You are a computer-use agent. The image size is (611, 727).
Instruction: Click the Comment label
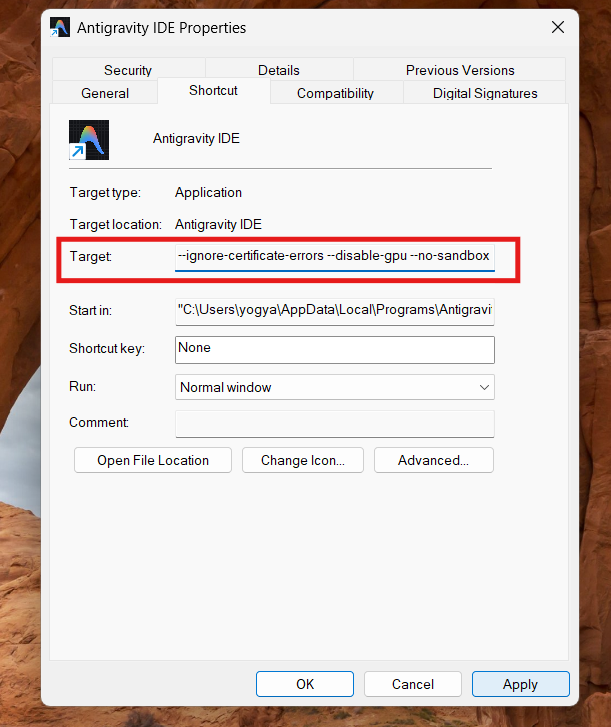click(x=99, y=422)
